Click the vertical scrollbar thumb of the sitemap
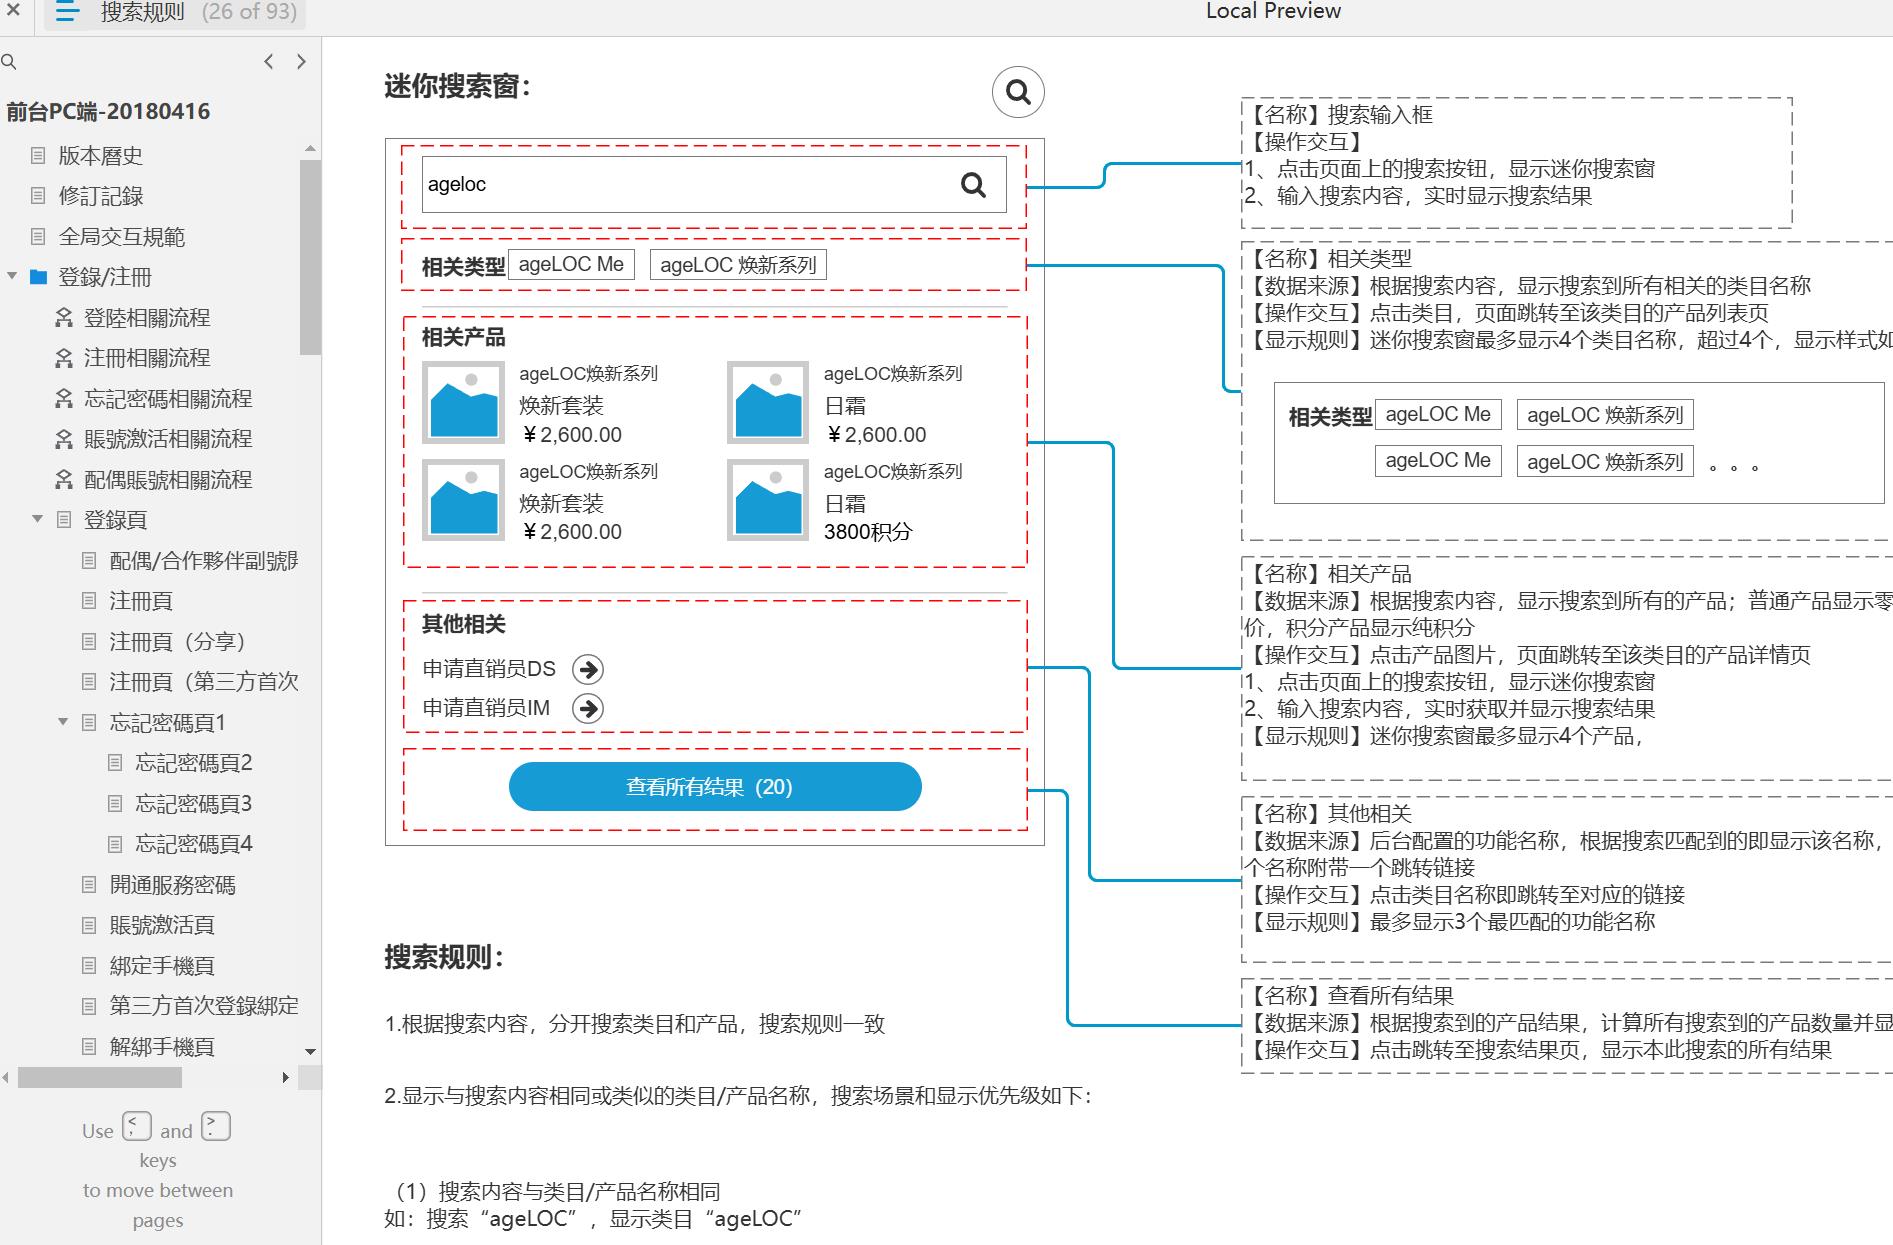 310,257
